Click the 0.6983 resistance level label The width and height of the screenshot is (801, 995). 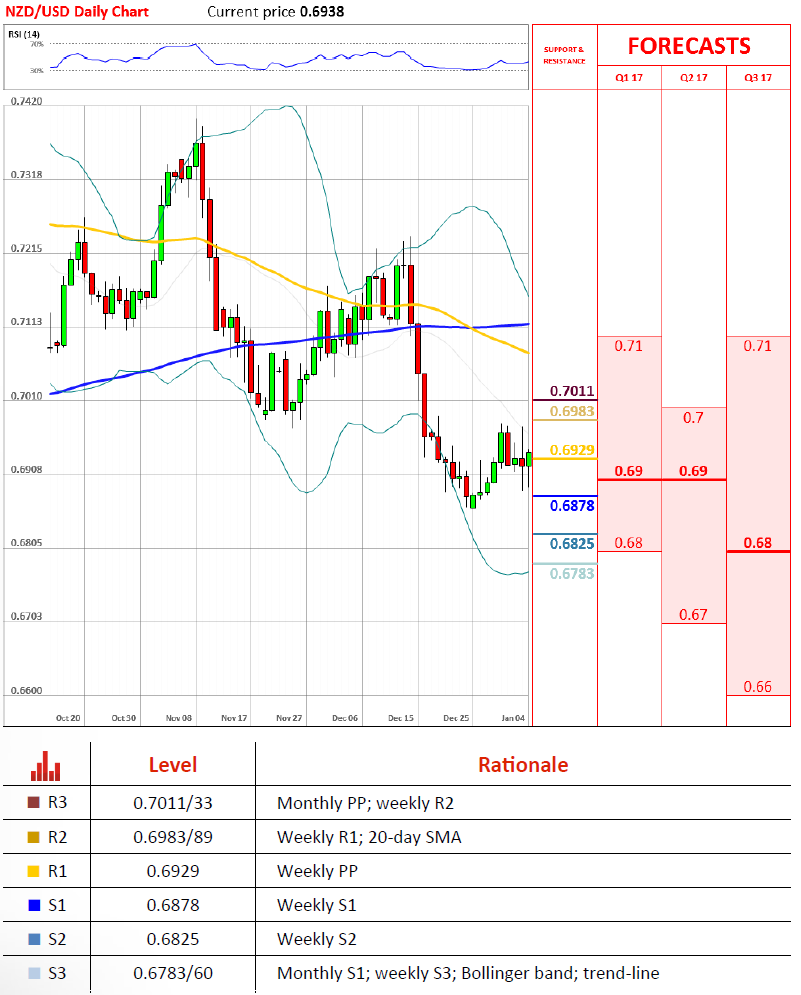point(572,411)
